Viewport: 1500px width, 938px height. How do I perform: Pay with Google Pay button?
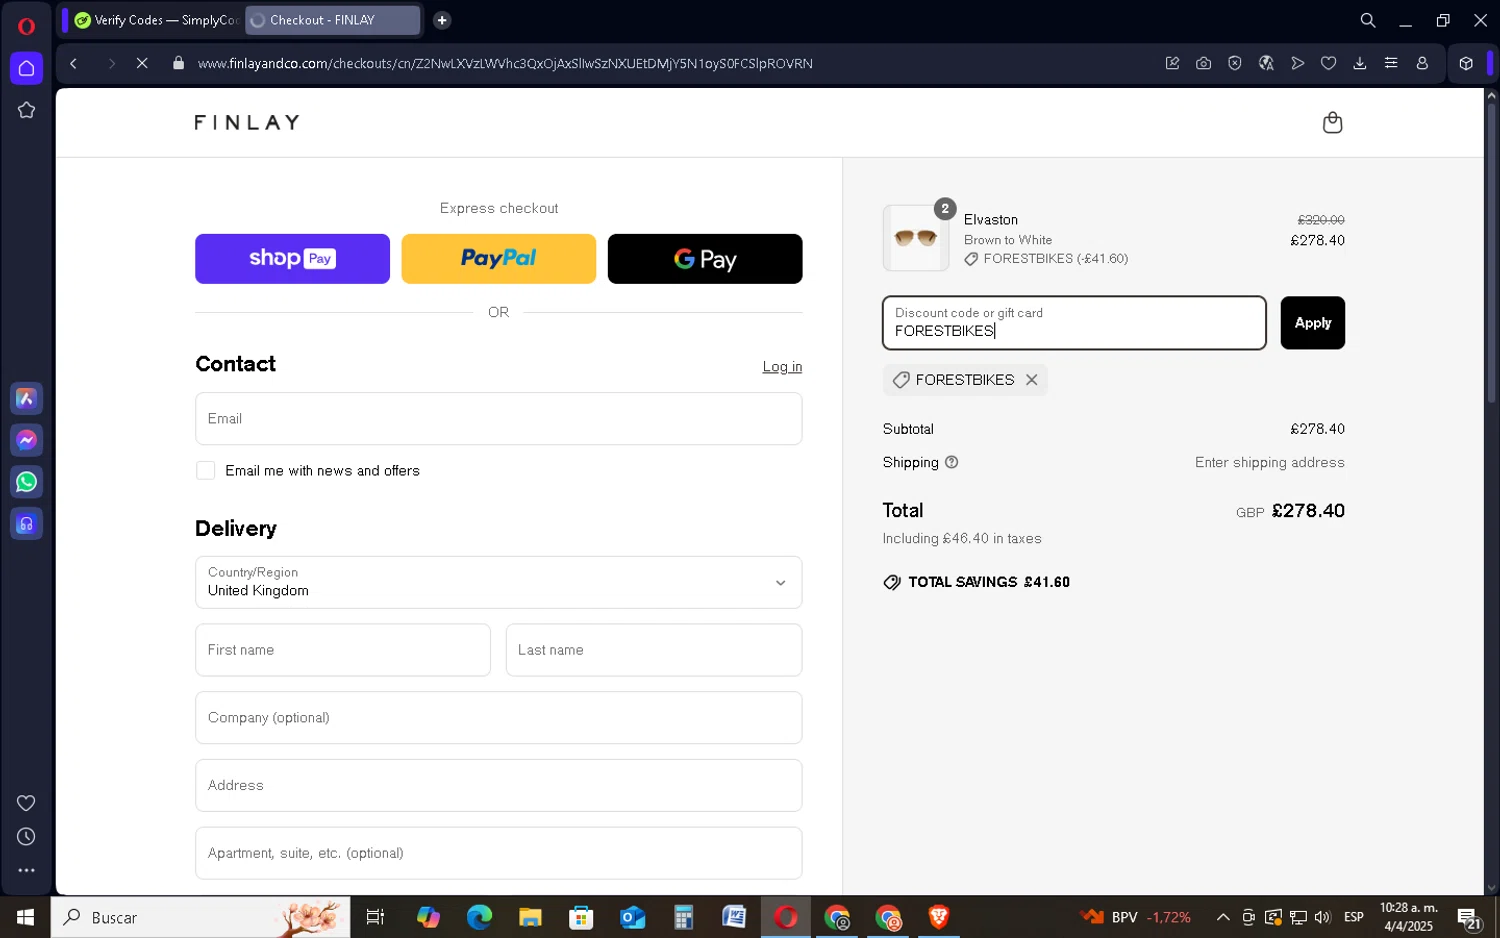pos(705,259)
